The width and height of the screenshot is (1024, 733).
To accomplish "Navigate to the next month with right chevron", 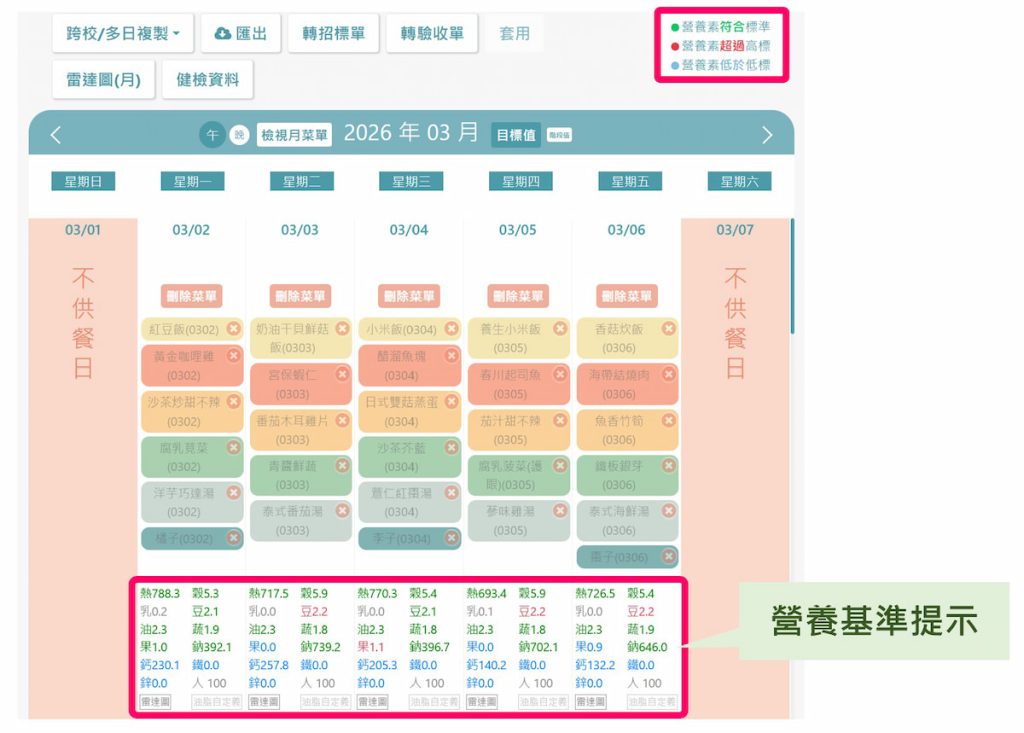I will pos(766,133).
